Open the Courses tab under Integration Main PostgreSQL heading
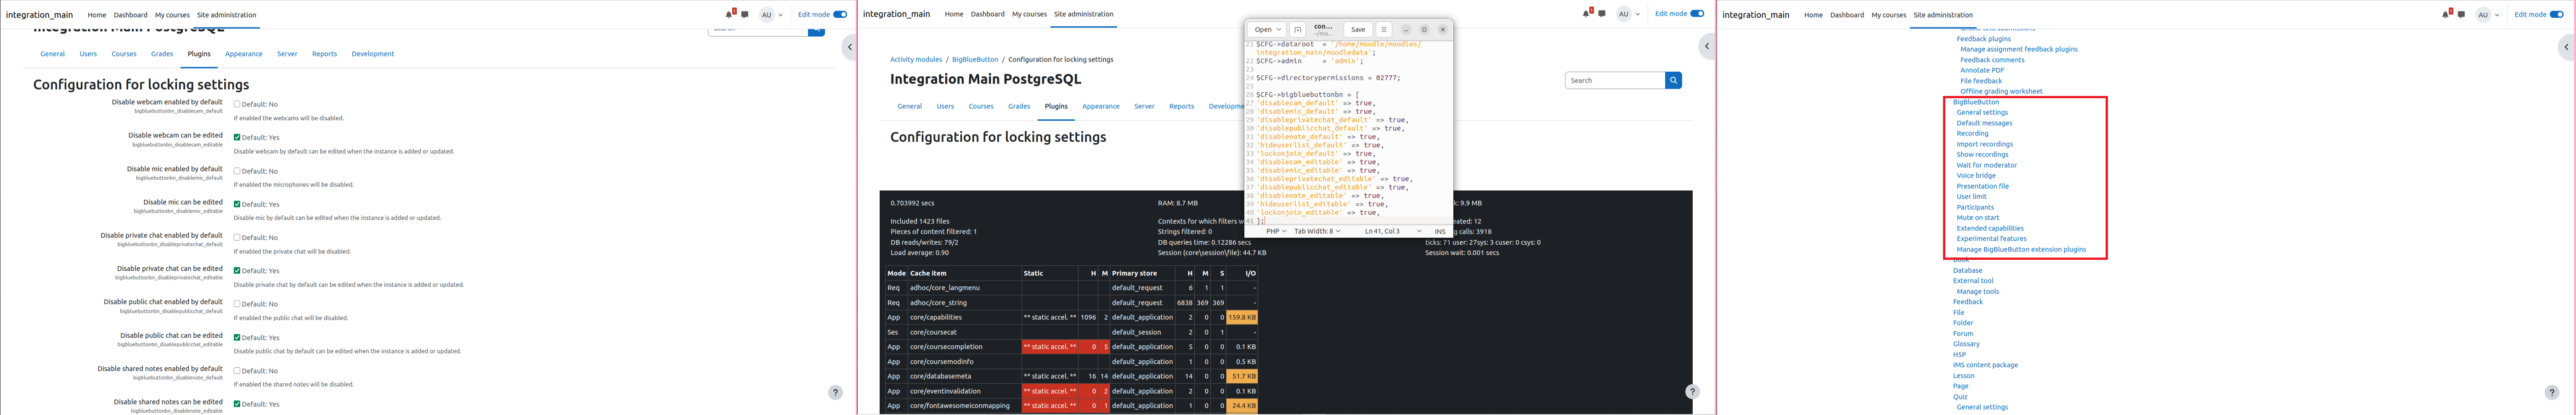The width and height of the screenshot is (2576, 415). (981, 106)
